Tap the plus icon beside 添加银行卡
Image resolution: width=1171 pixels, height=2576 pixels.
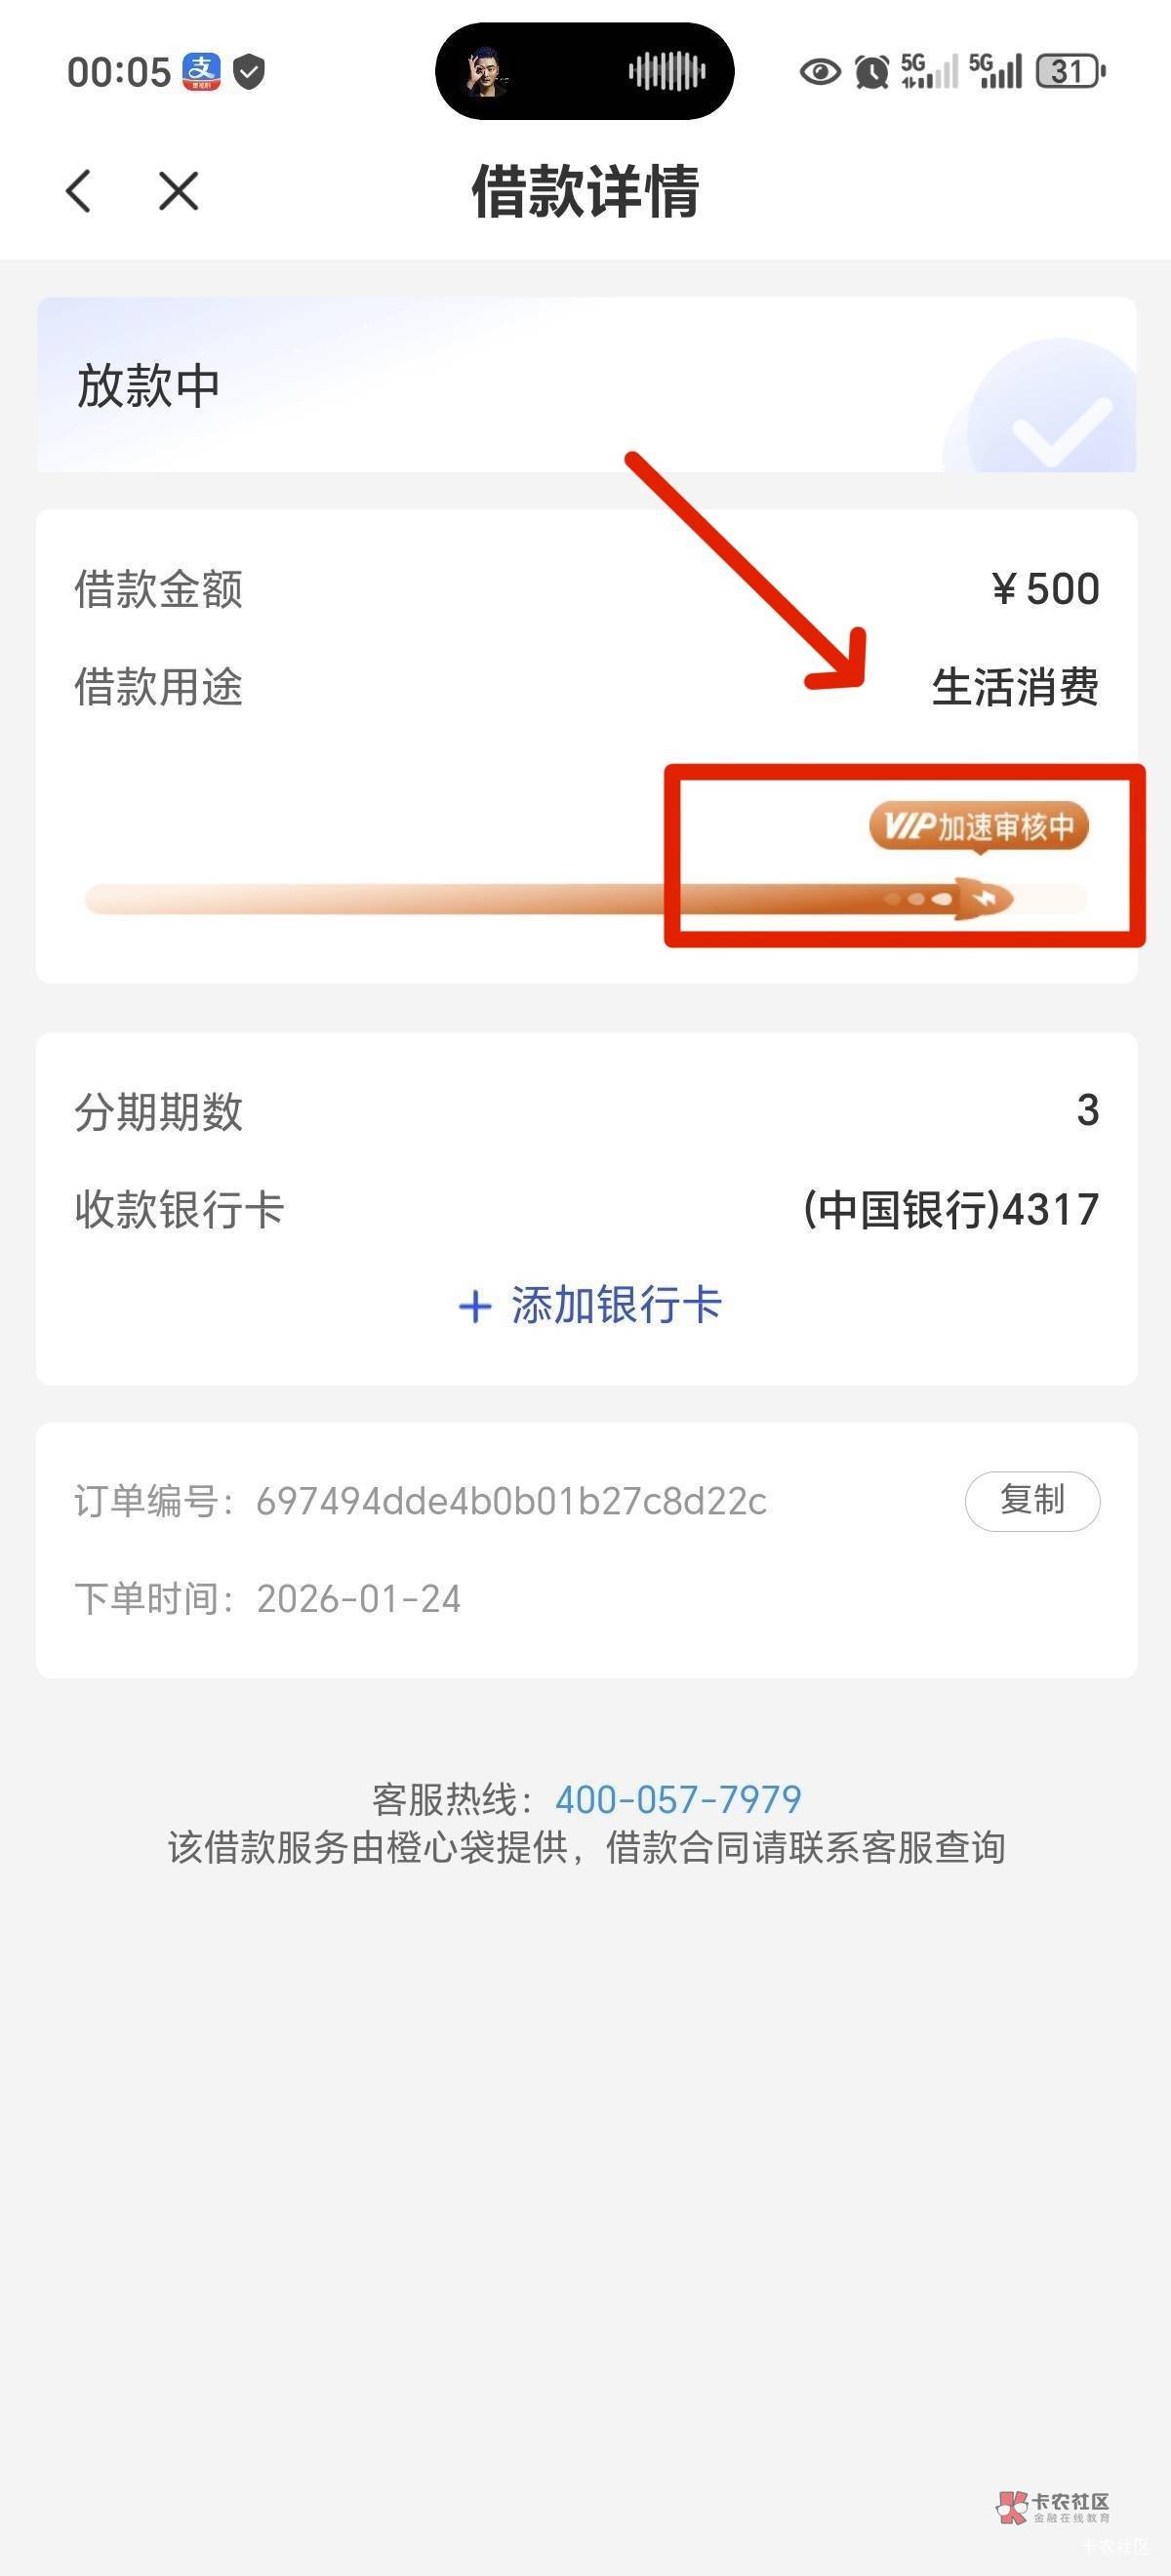coord(475,1306)
